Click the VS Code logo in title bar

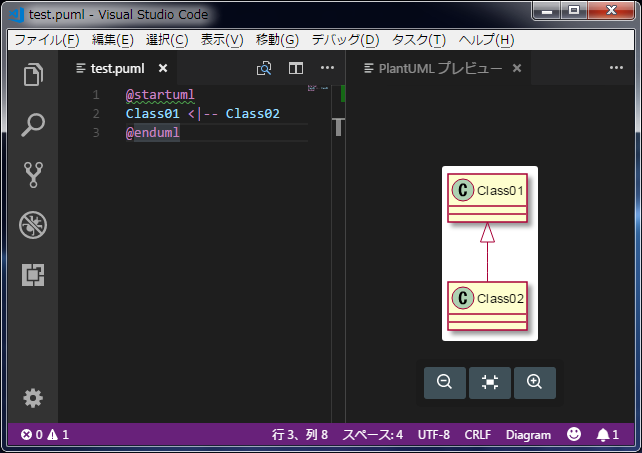[x=17, y=15]
